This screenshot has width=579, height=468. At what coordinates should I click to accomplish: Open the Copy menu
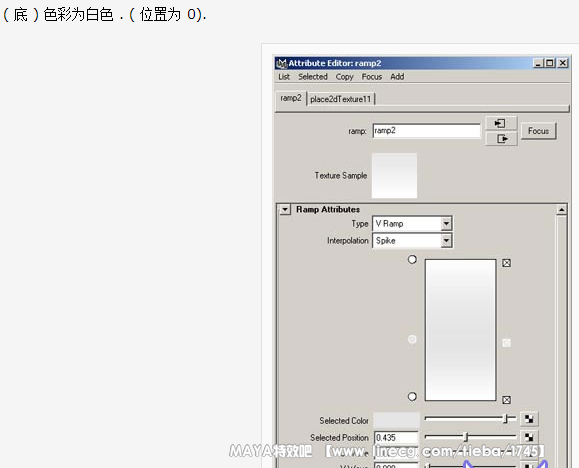[345, 77]
